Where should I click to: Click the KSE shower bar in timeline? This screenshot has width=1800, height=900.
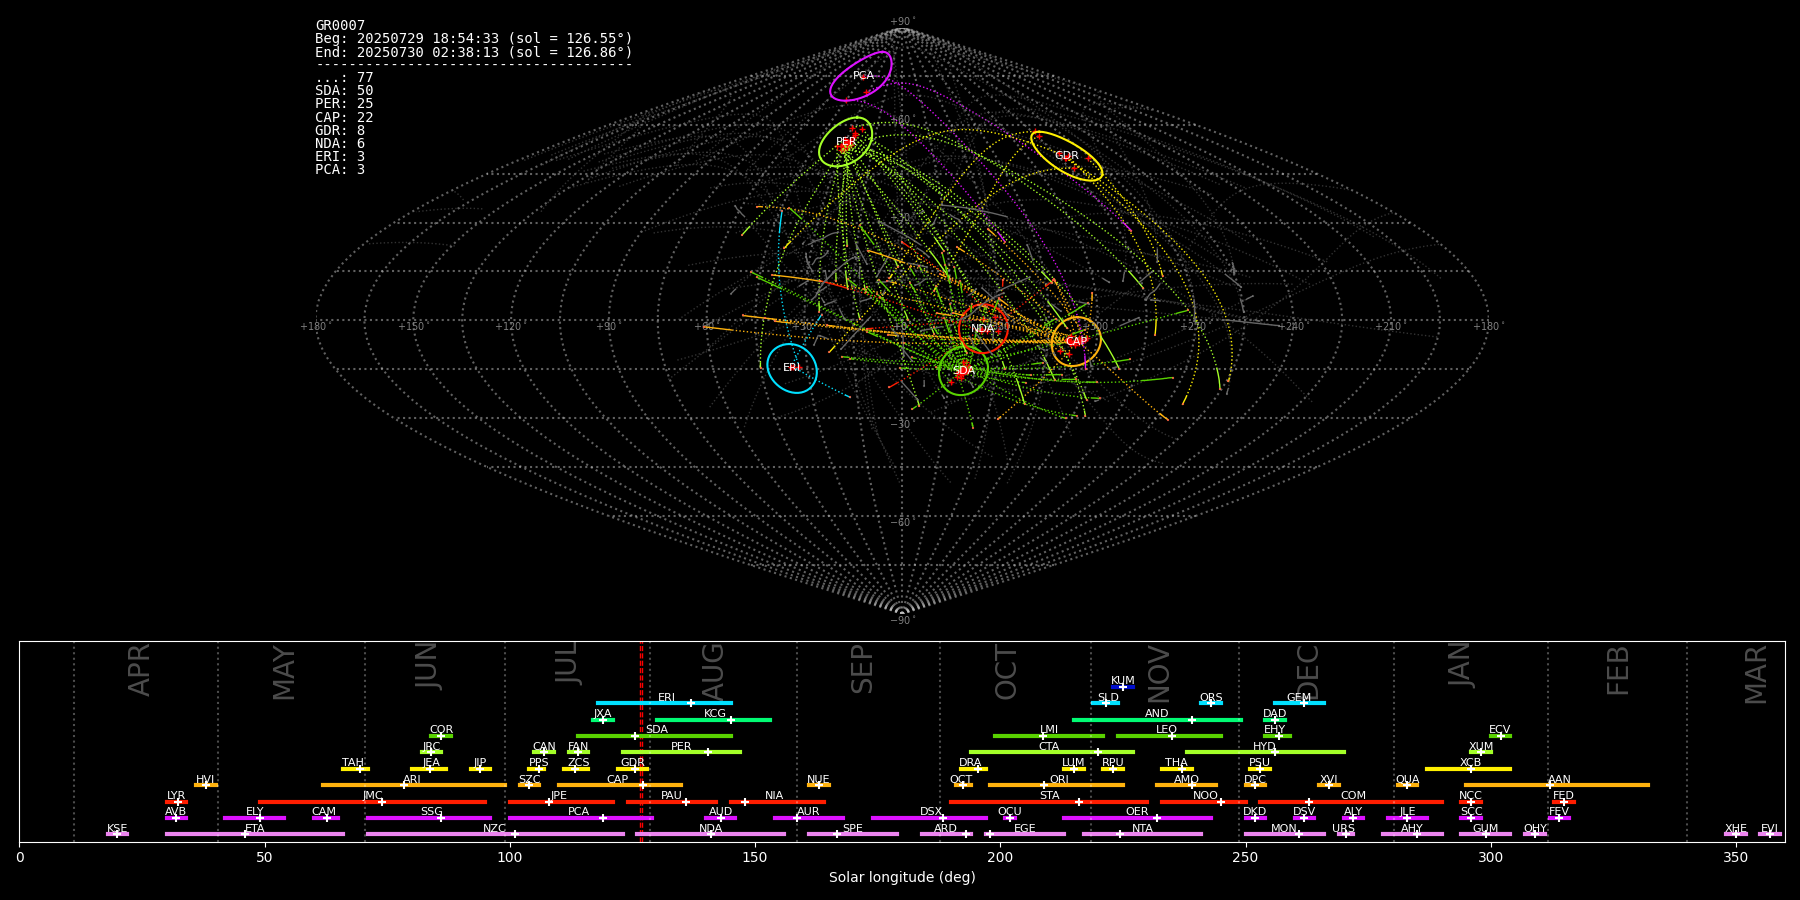[x=117, y=834]
